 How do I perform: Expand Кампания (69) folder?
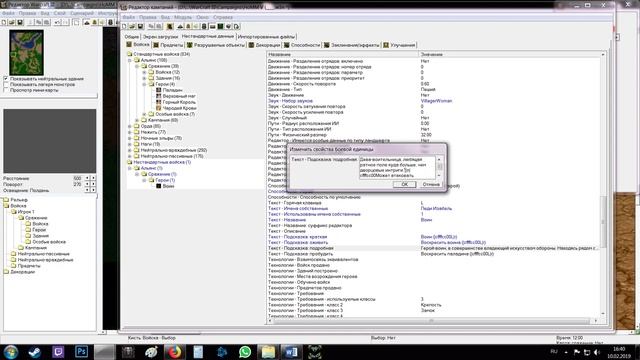137,120
